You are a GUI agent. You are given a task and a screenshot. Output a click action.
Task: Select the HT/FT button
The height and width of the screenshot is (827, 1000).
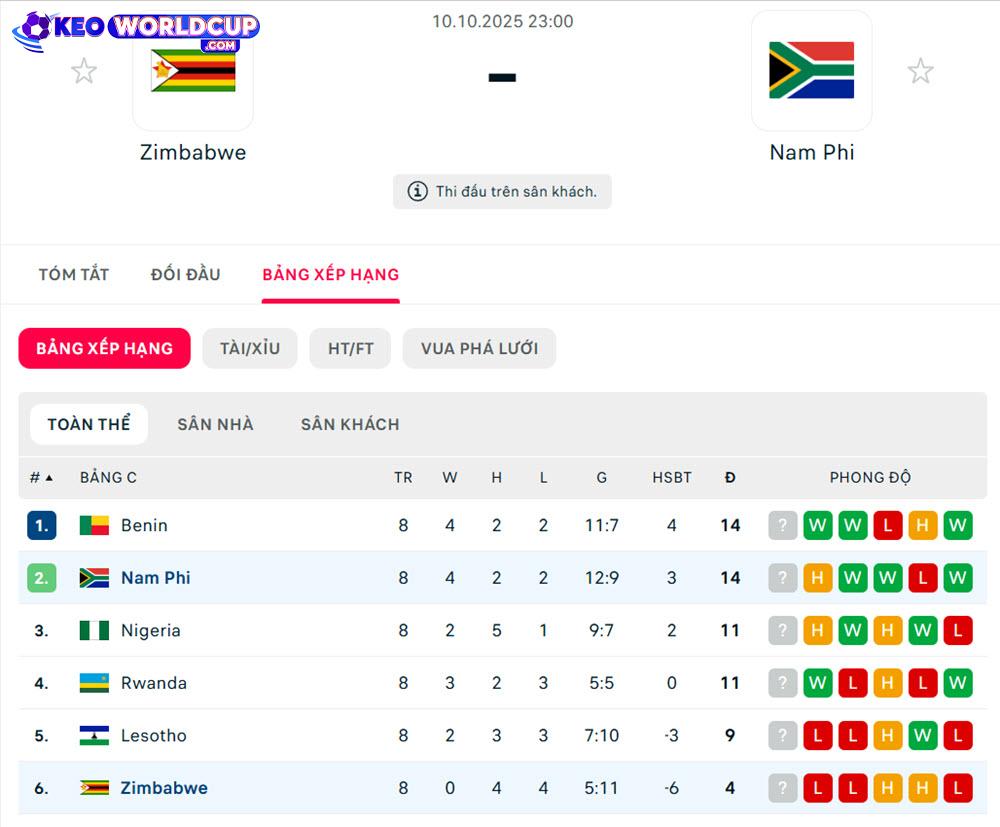(x=350, y=348)
